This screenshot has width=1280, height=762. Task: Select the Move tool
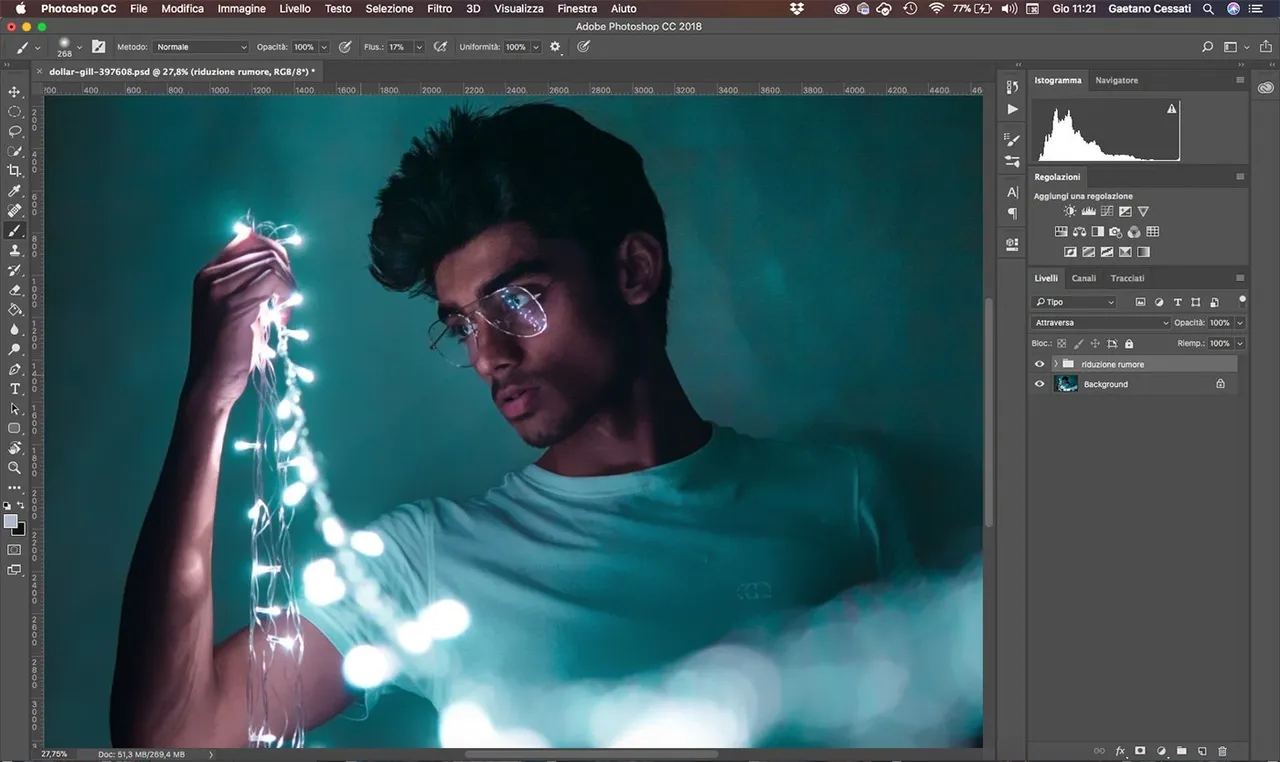[14, 92]
